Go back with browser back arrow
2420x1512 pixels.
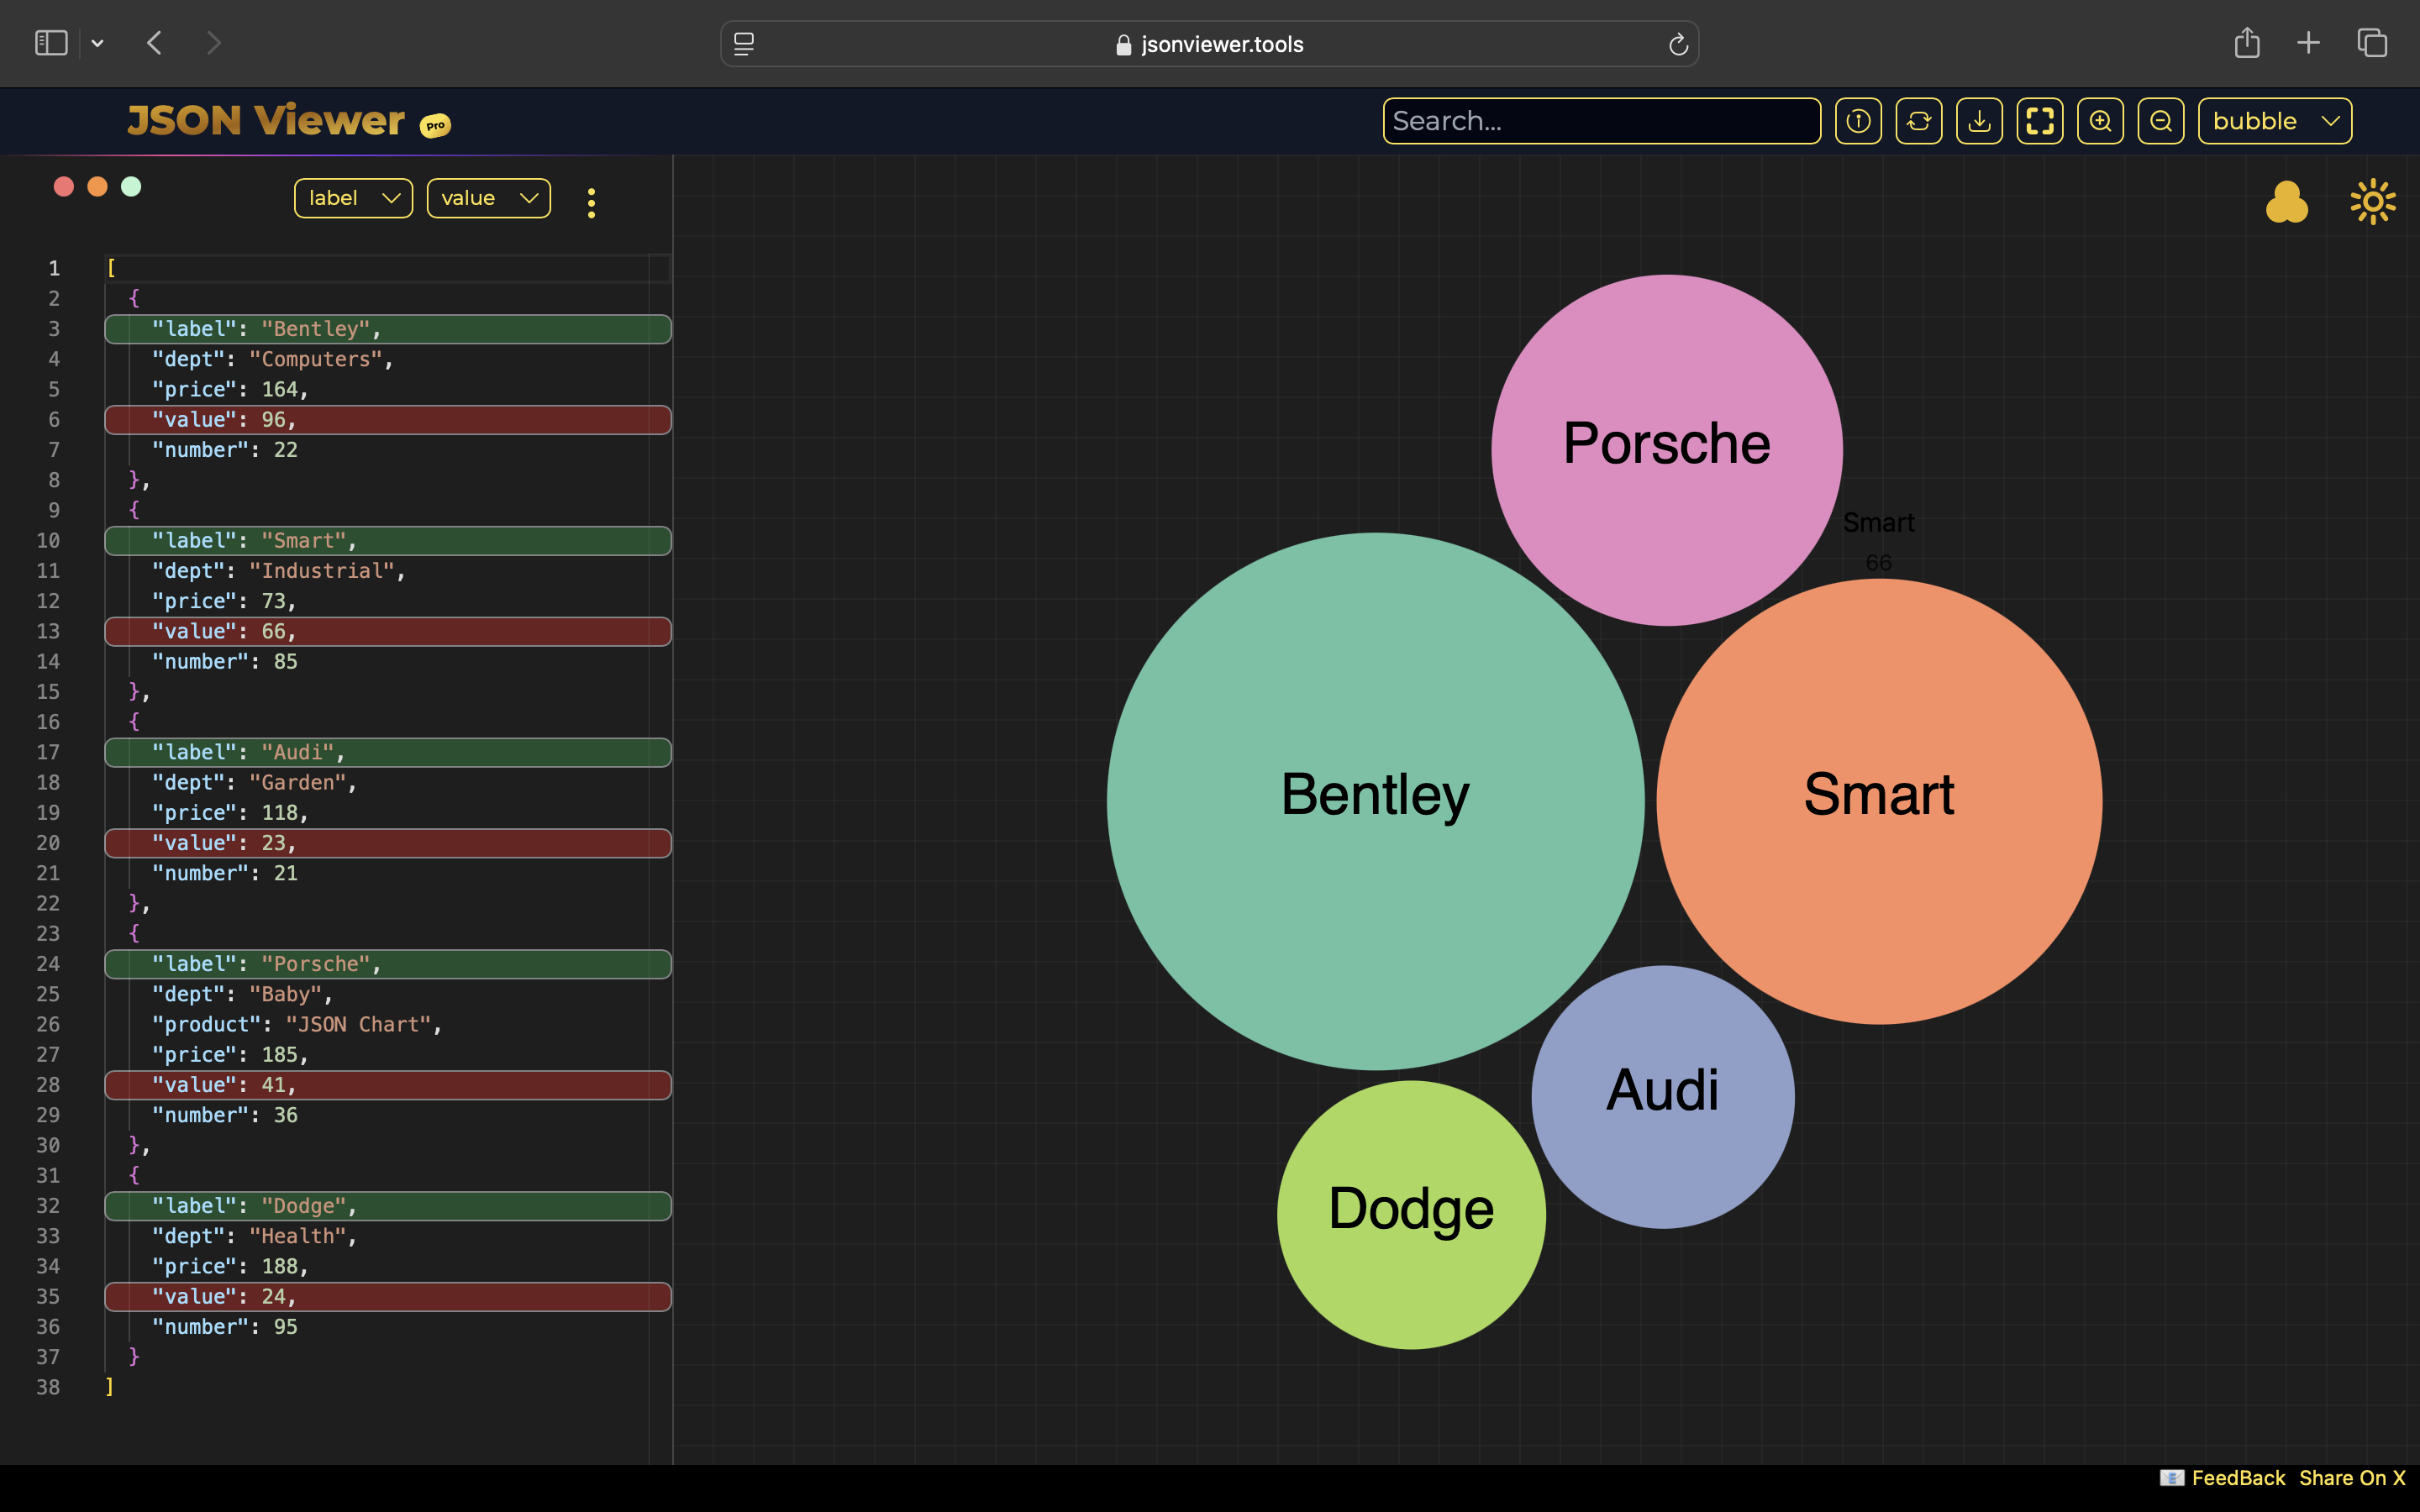(154, 43)
